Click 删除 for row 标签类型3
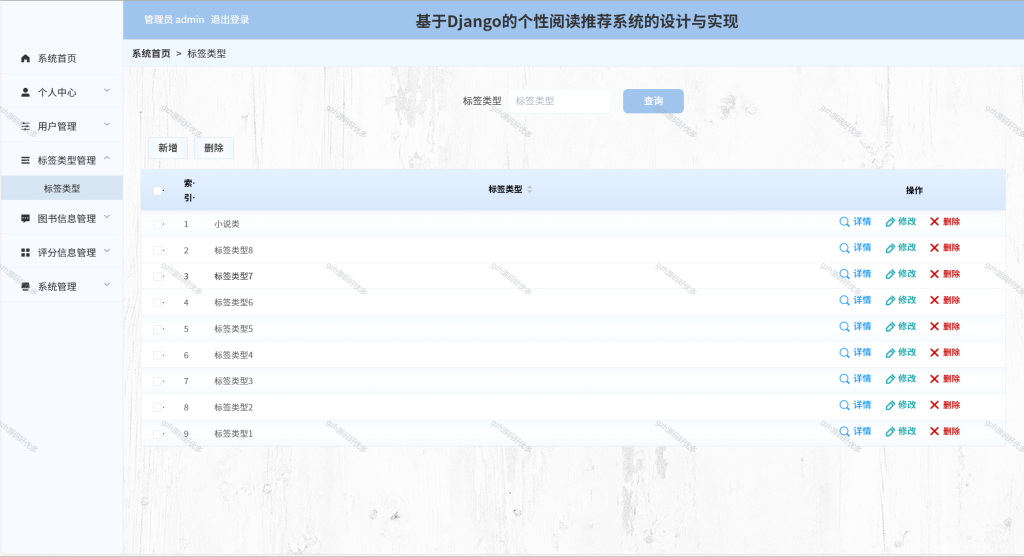Viewport: 1024px width, 557px height. click(x=945, y=379)
